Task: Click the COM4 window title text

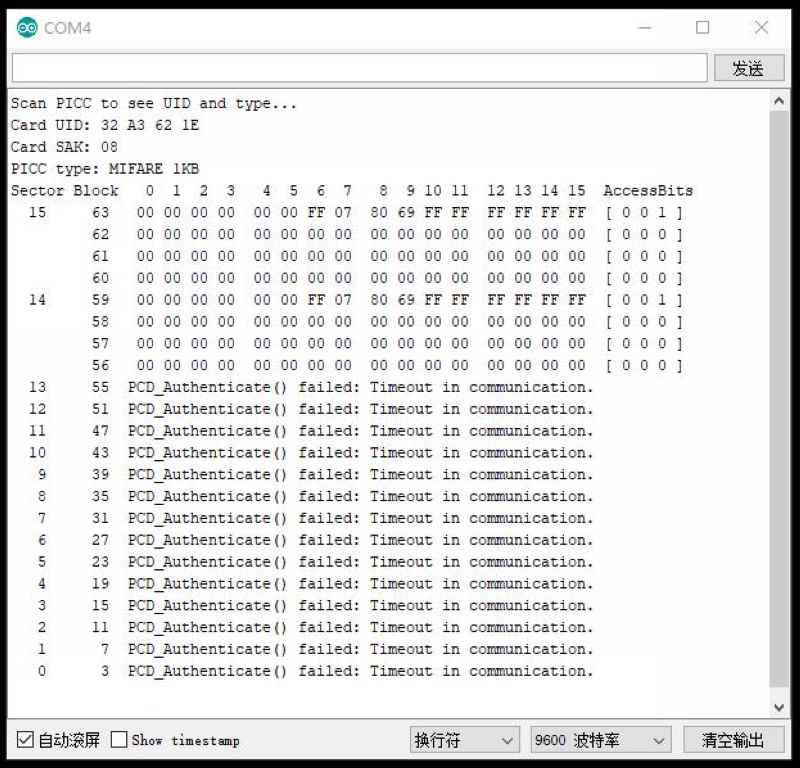Action: coord(67,28)
